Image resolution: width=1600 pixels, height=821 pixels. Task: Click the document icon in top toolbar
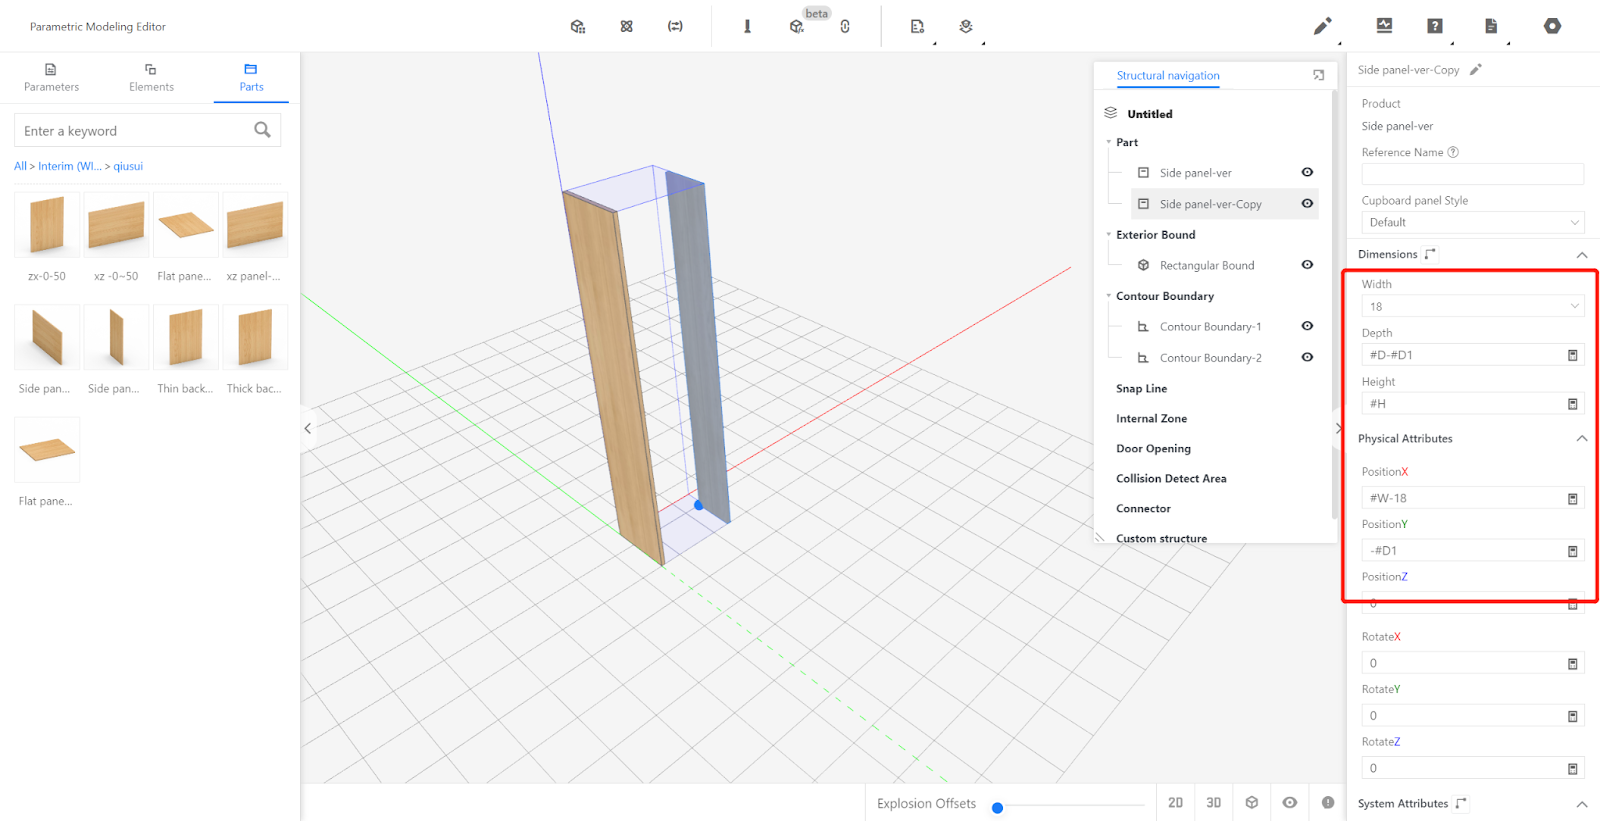coord(1490,26)
